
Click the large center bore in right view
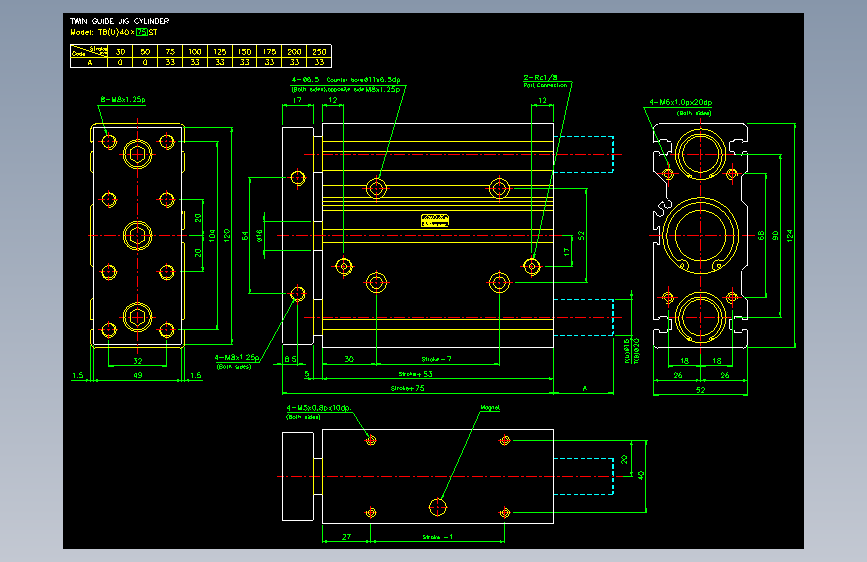pyautogui.click(x=701, y=236)
